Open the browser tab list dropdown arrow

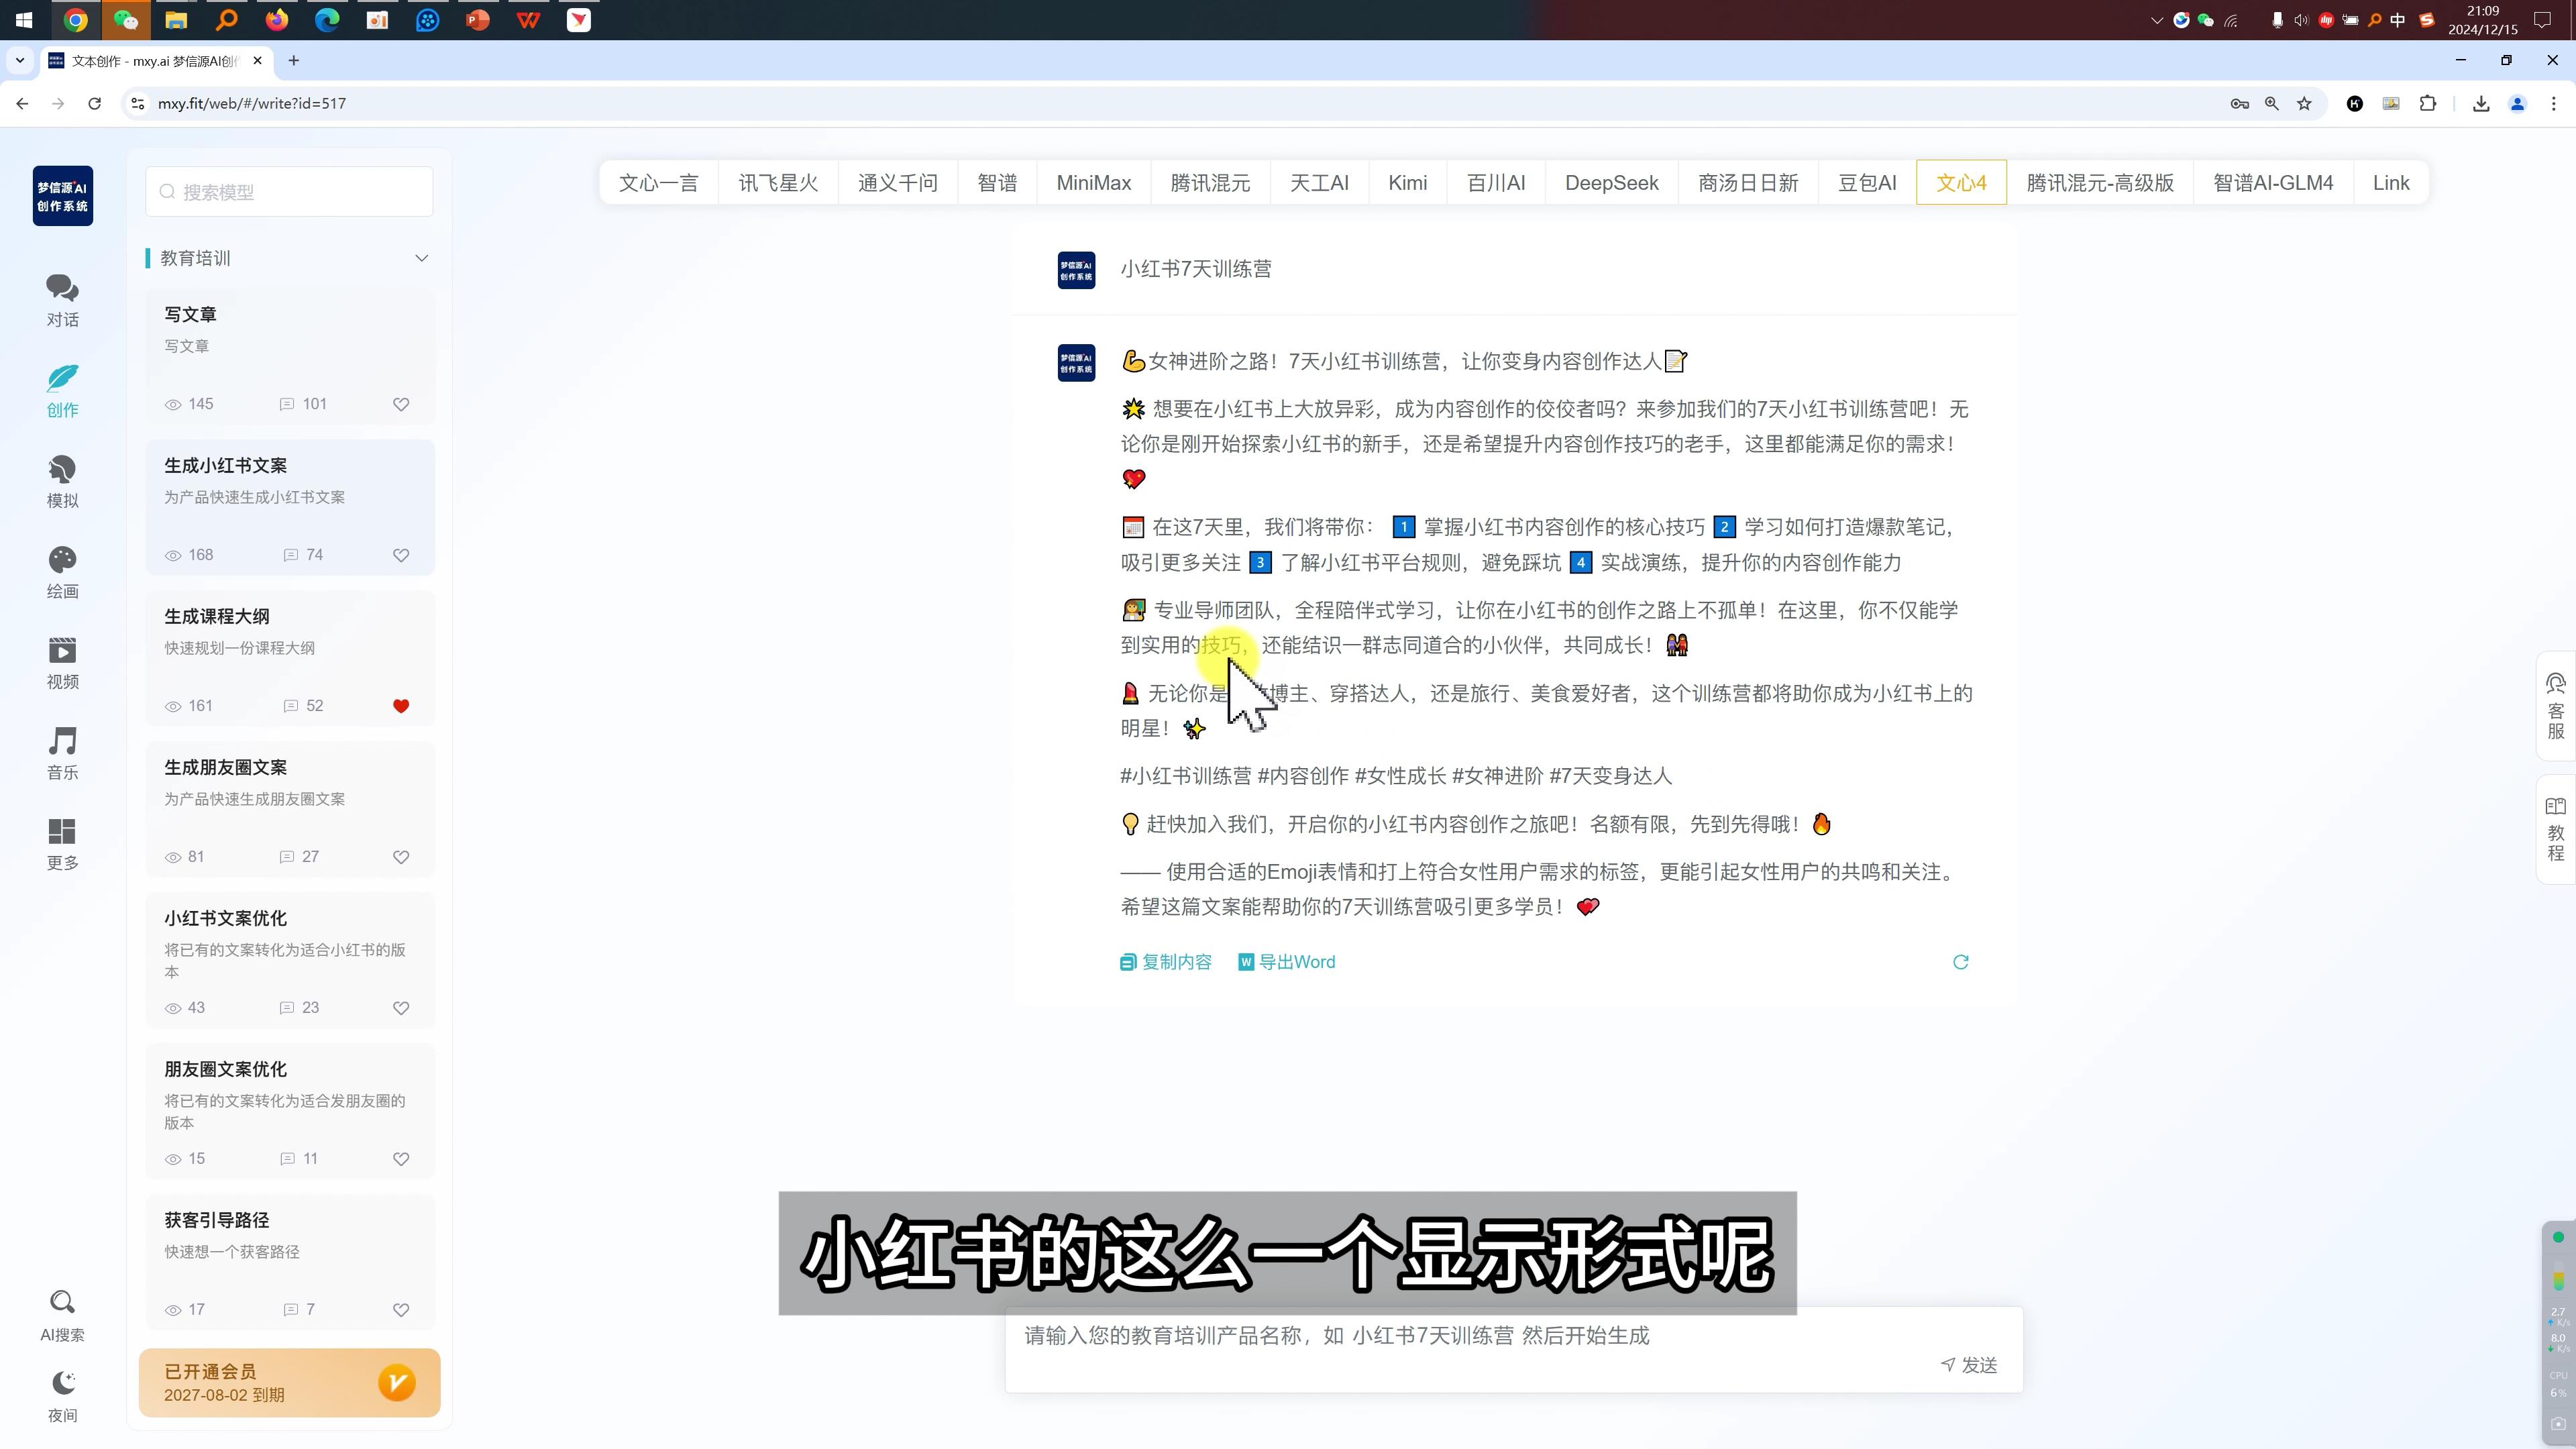[19, 61]
